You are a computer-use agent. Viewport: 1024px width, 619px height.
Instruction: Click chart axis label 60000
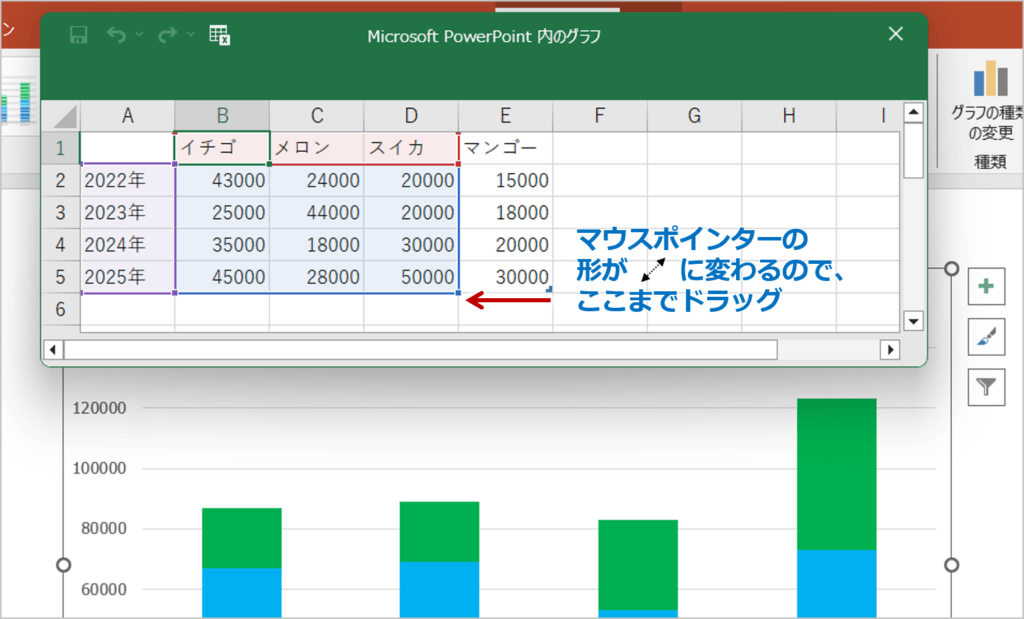tap(104, 589)
